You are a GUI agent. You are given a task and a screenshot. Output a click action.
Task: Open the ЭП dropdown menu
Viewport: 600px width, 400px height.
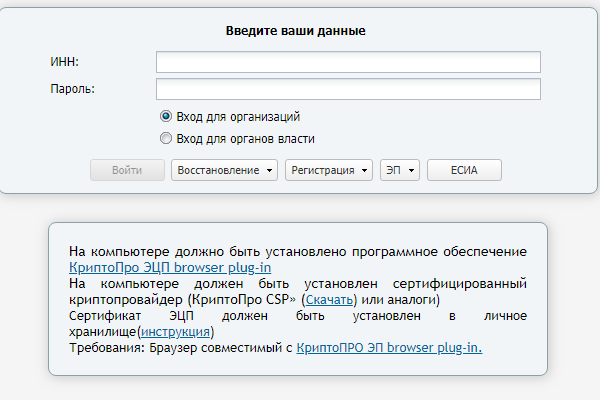coord(400,170)
